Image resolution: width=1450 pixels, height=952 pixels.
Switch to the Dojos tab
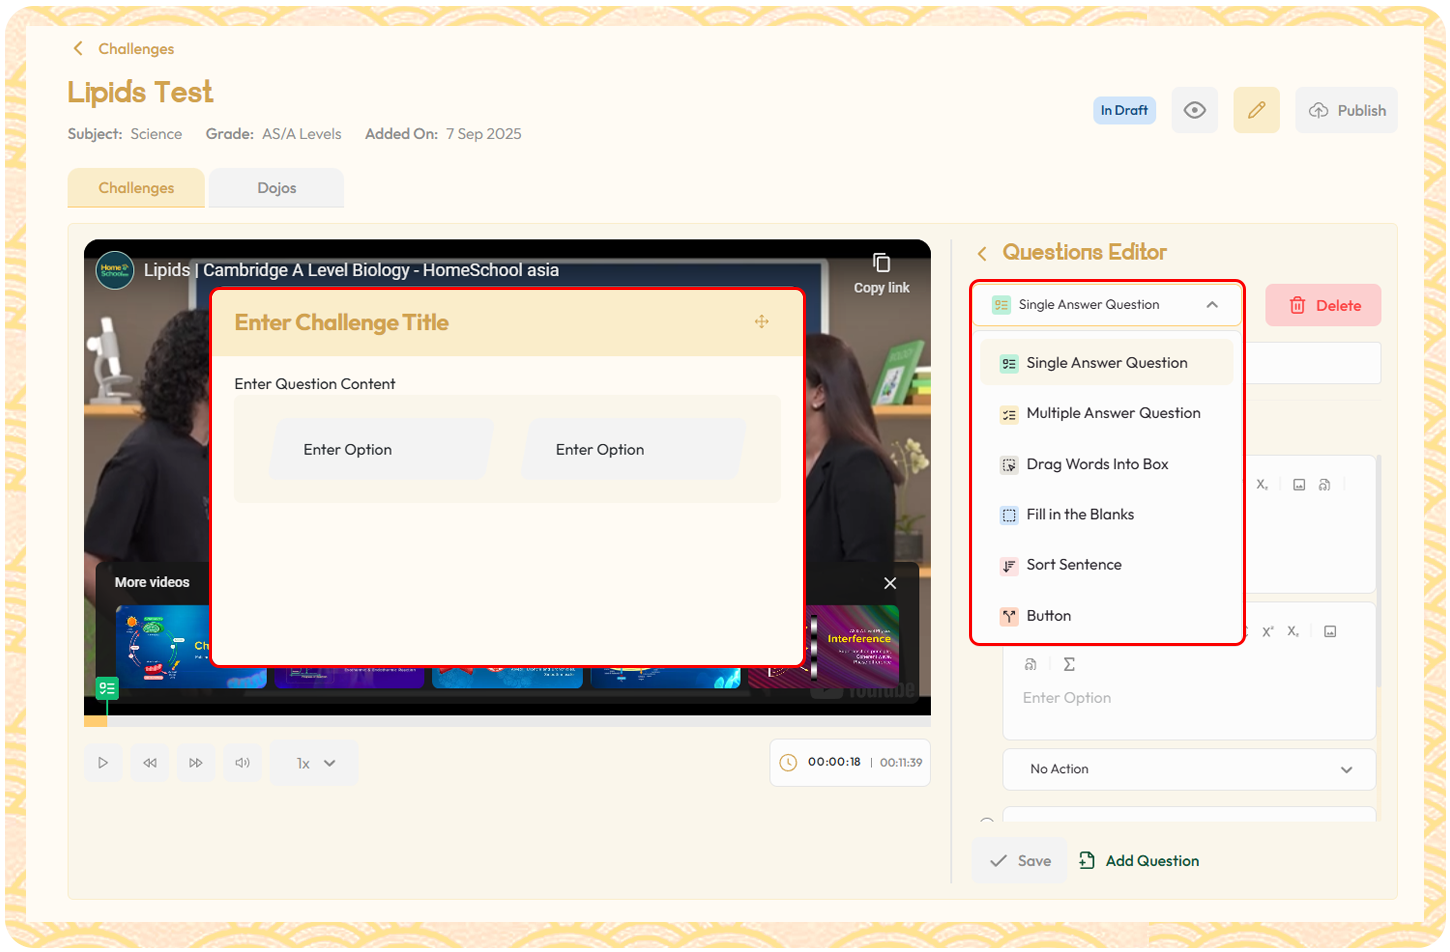coord(276,188)
